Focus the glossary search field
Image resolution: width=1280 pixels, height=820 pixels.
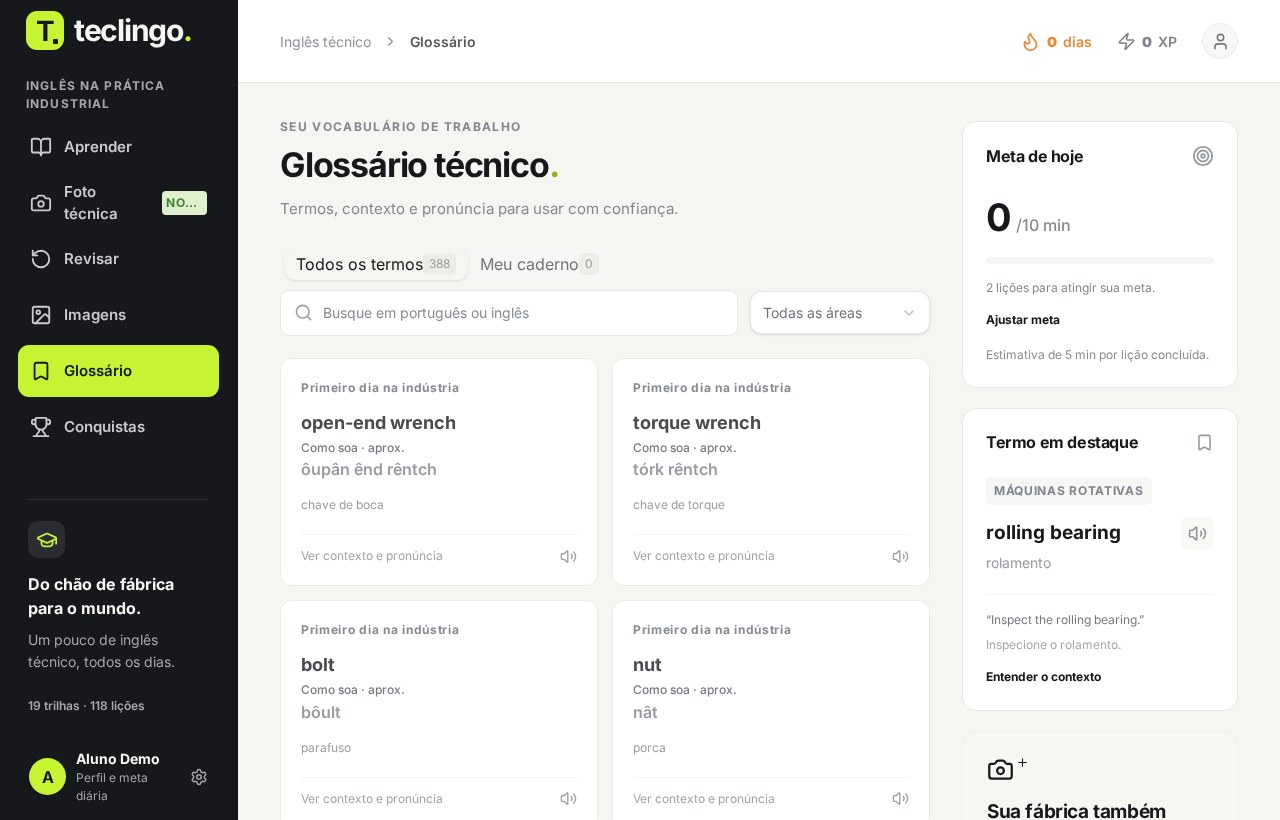click(x=509, y=313)
